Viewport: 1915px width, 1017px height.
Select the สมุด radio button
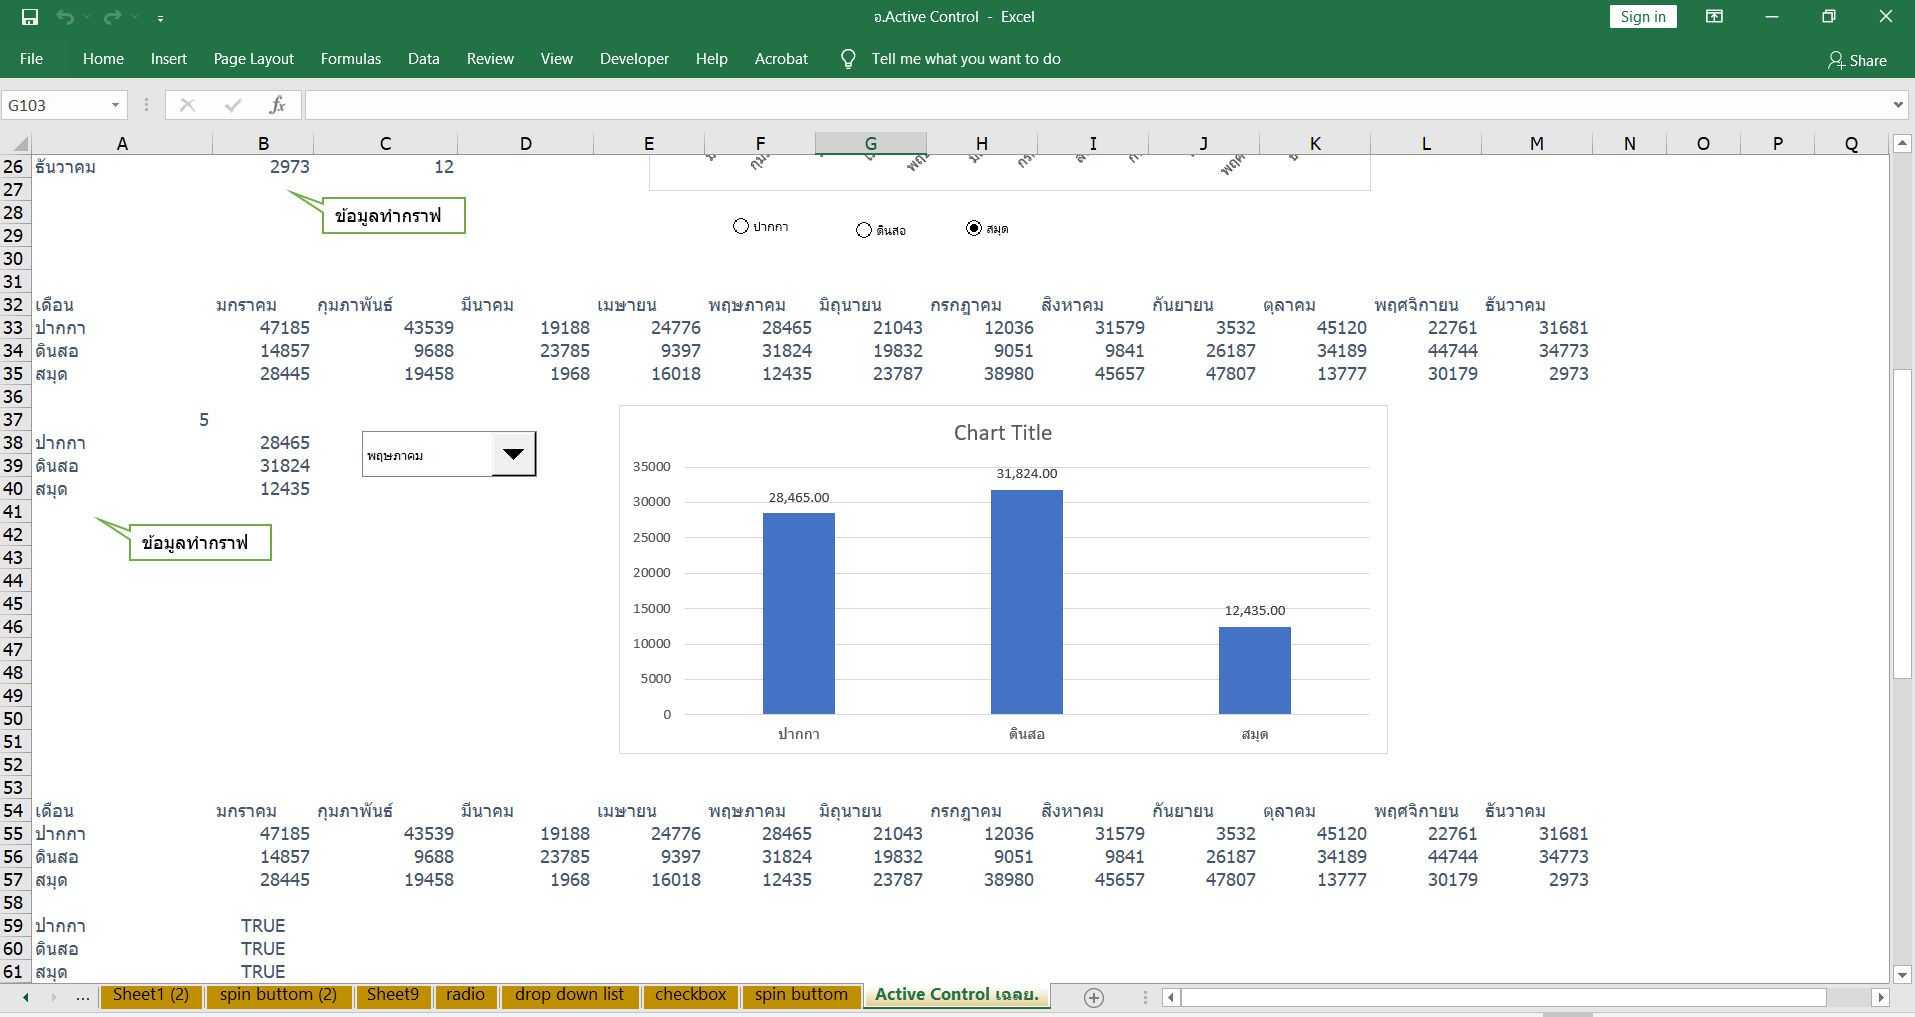click(974, 228)
